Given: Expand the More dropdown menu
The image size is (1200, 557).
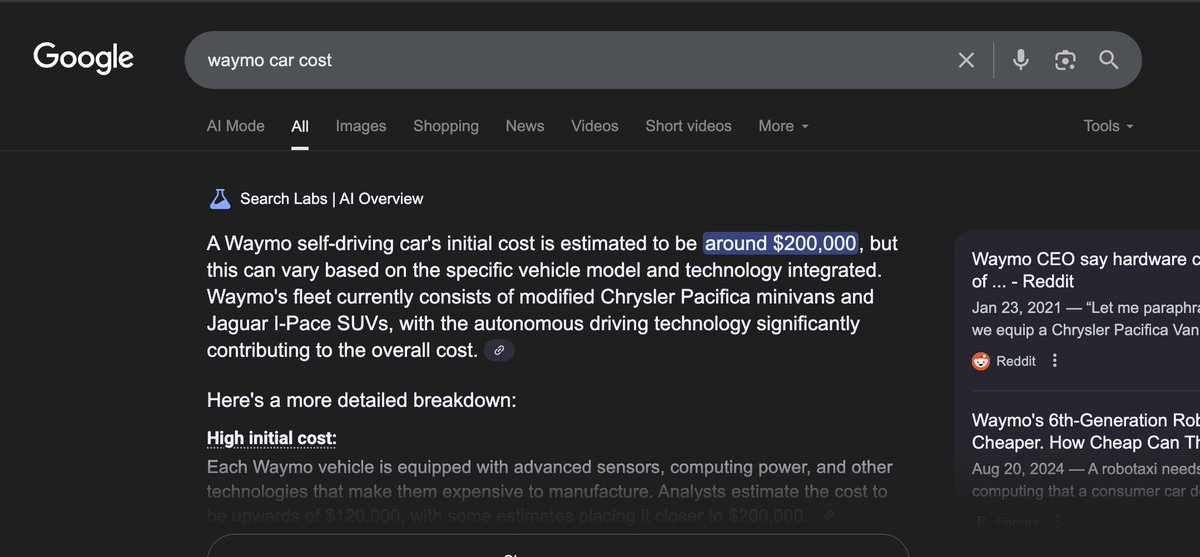Looking at the screenshot, I should click(783, 126).
